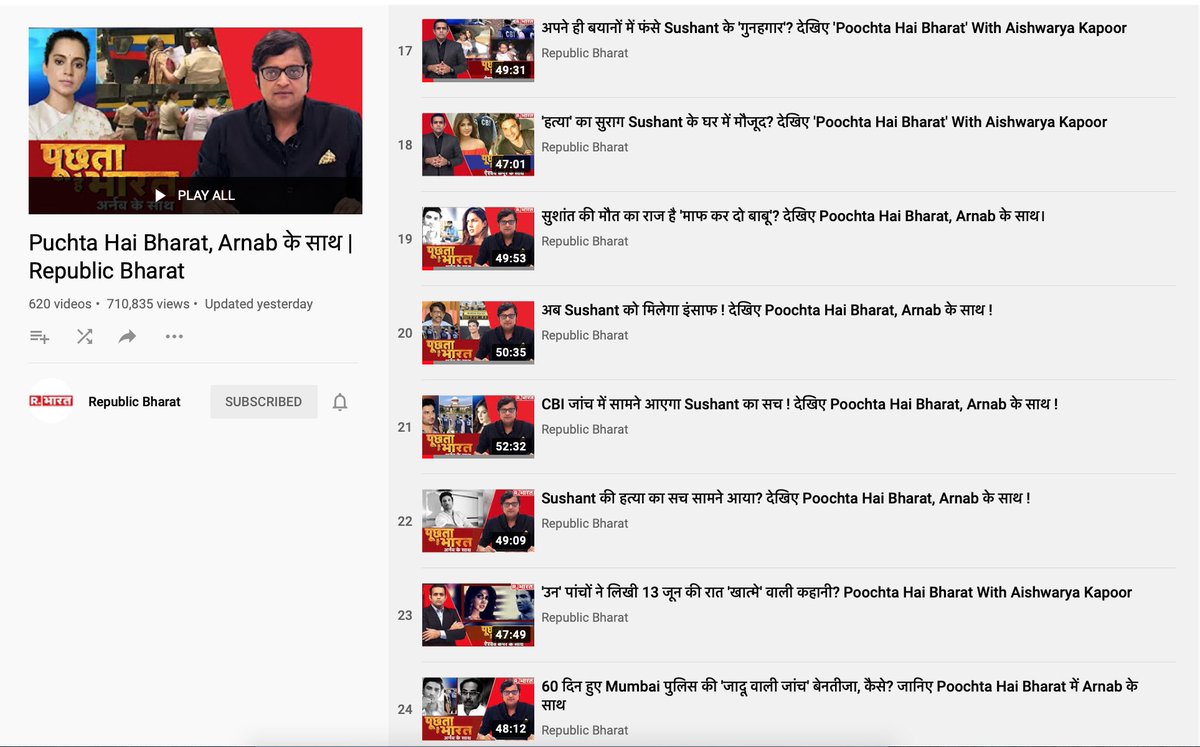Click the "710,835 views" text
Image resolution: width=1200 pixels, height=747 pixels.
148,304
